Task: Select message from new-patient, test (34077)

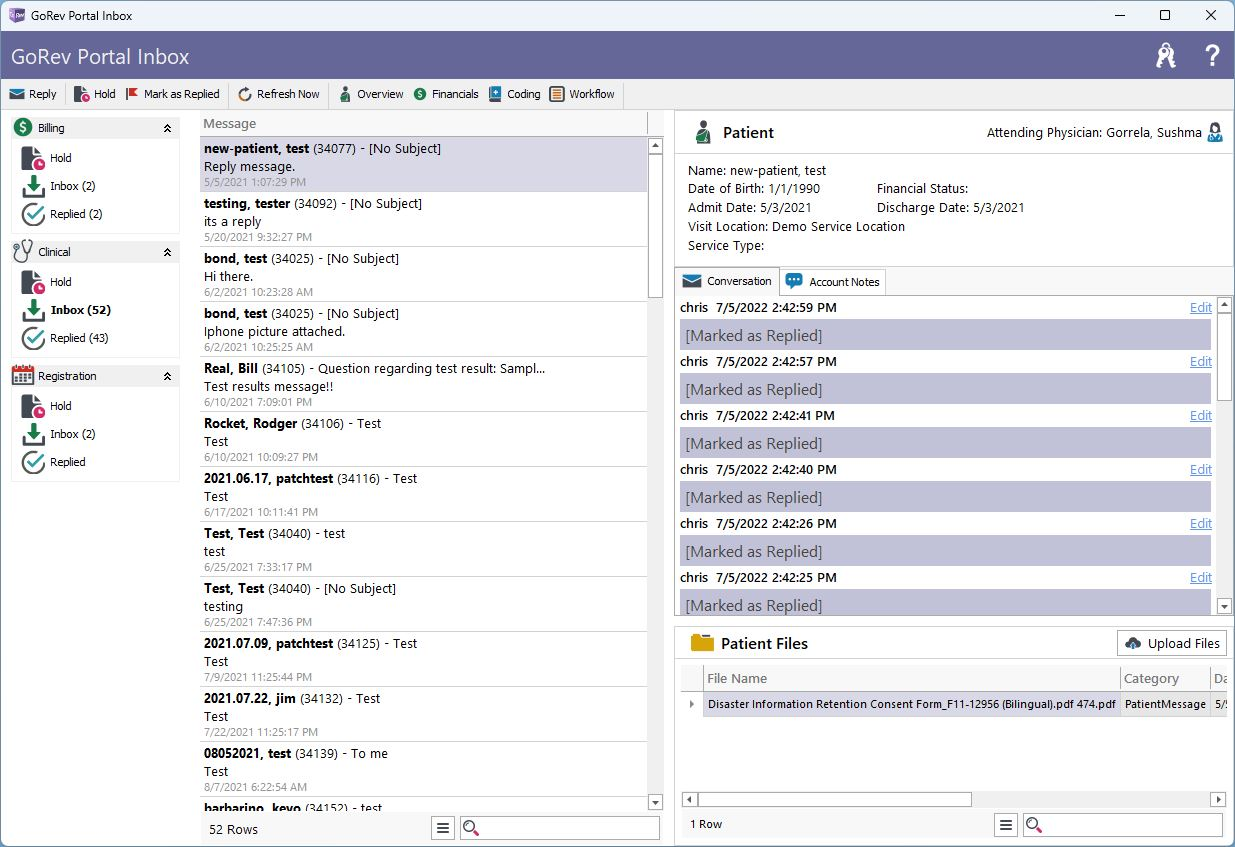Action: pyautogui.click(x=424, y=165)
